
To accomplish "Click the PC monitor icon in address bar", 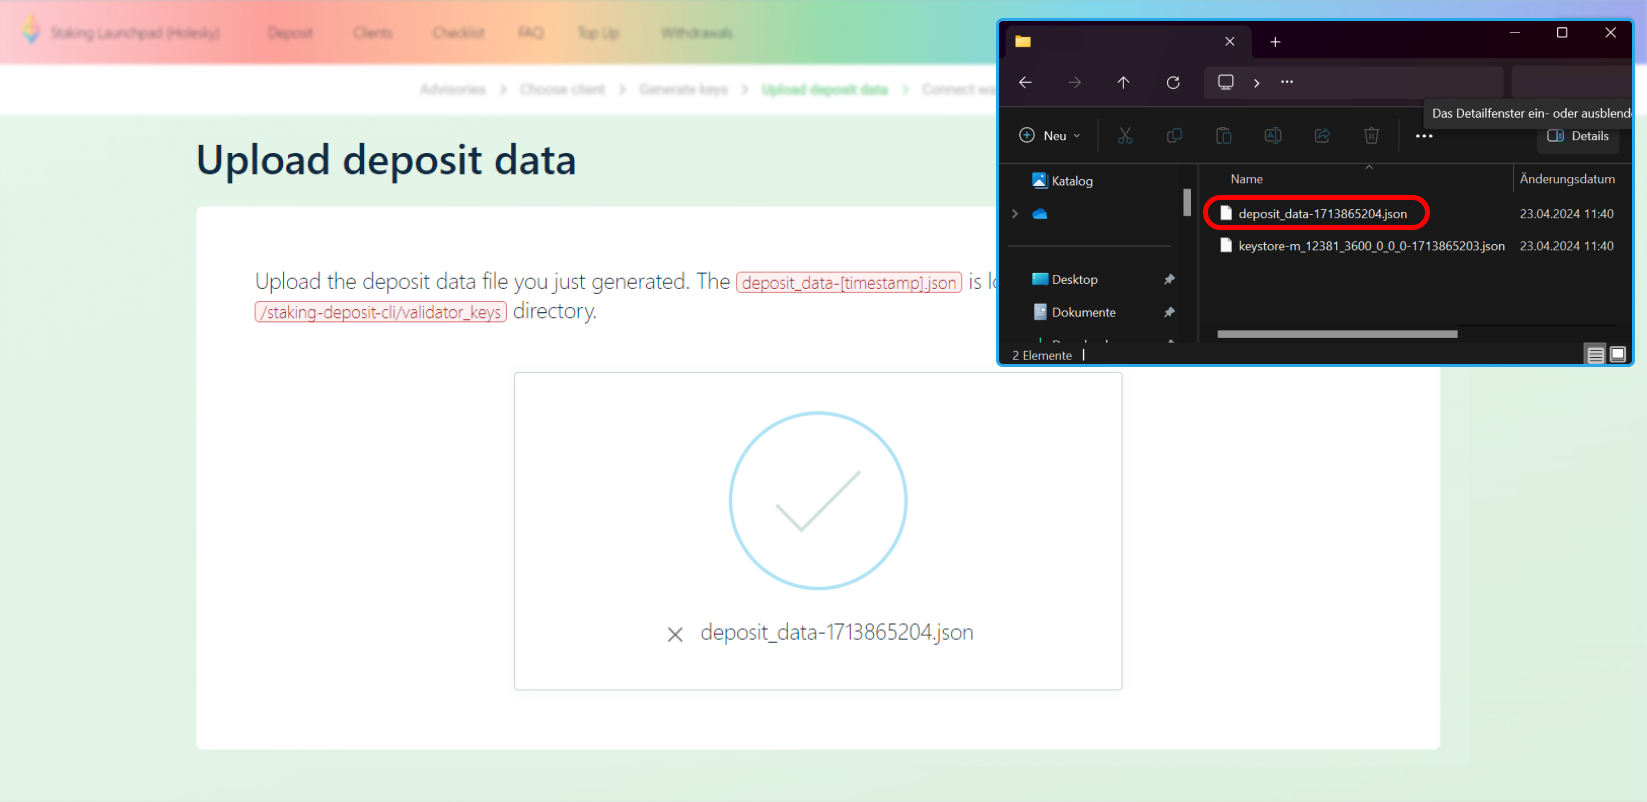I will tap(1225, 82).
